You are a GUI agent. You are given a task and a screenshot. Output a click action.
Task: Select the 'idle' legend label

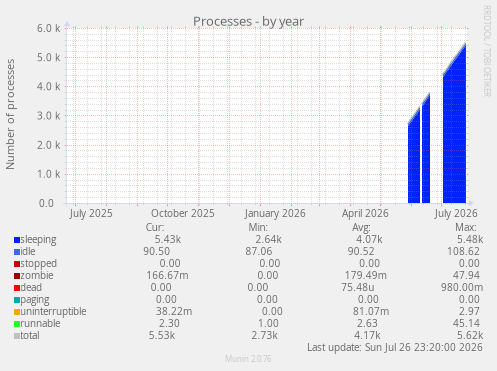[28, 251]
